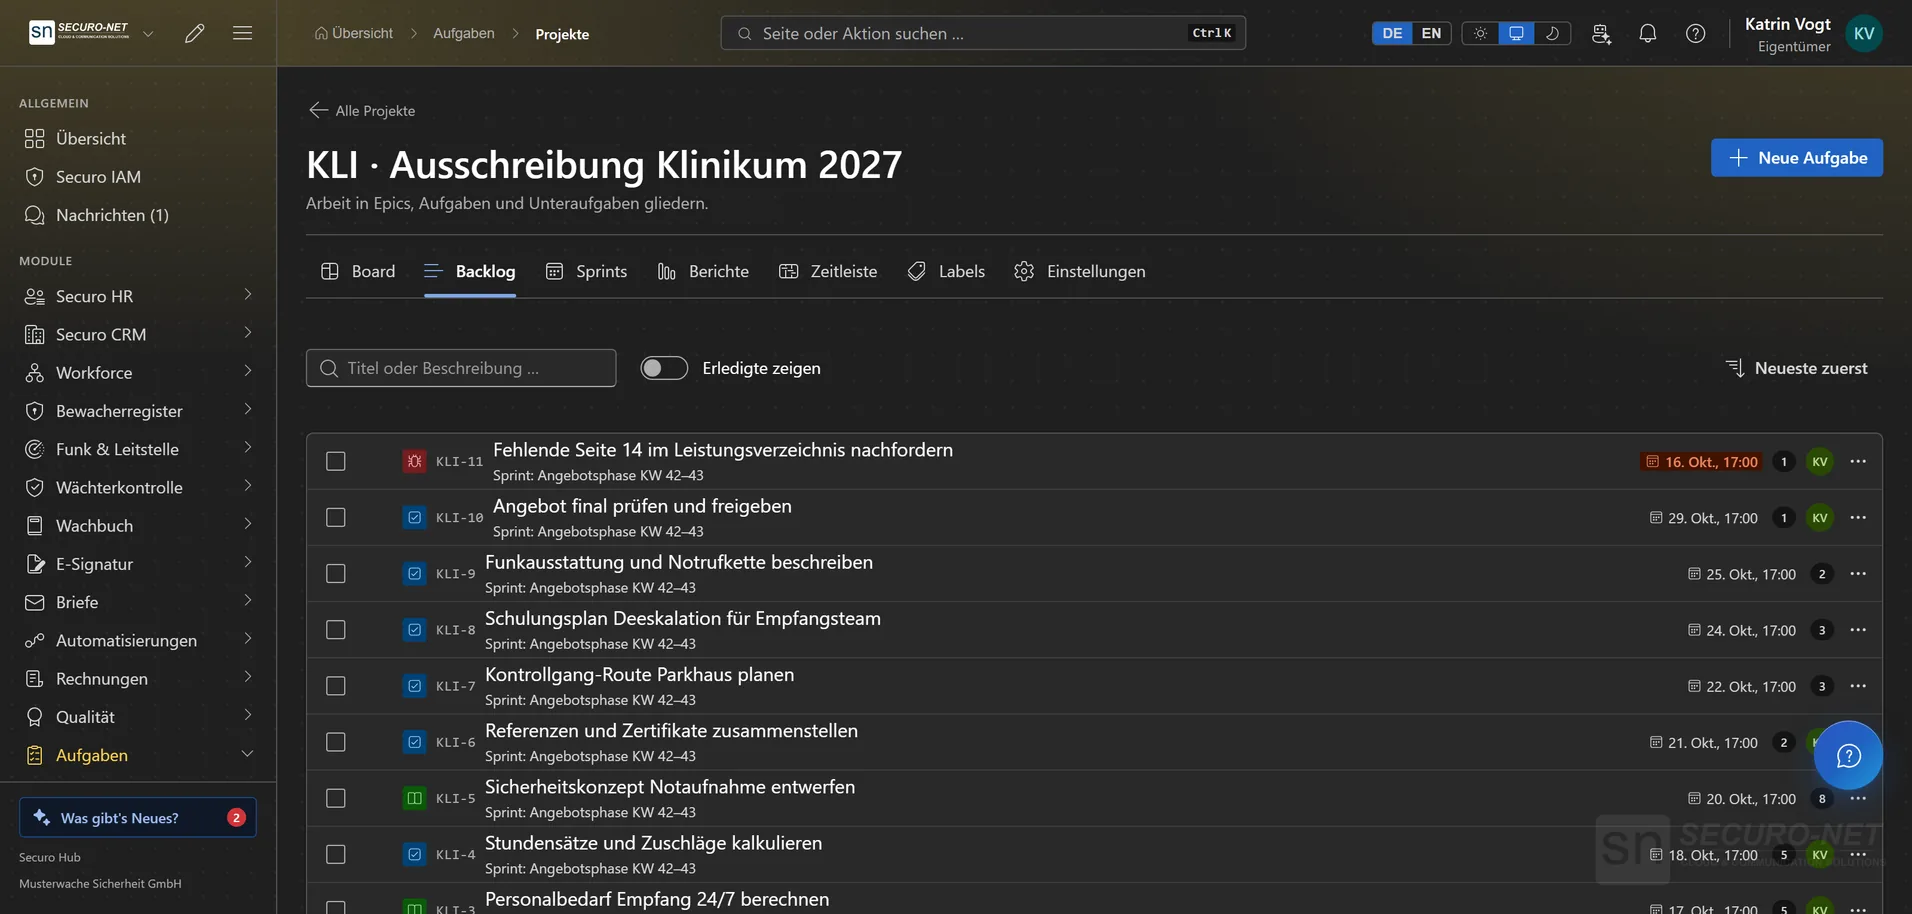Open more options for KLI-9
Viewport: 1912px width, 914px height.
tap(1858, 573)
